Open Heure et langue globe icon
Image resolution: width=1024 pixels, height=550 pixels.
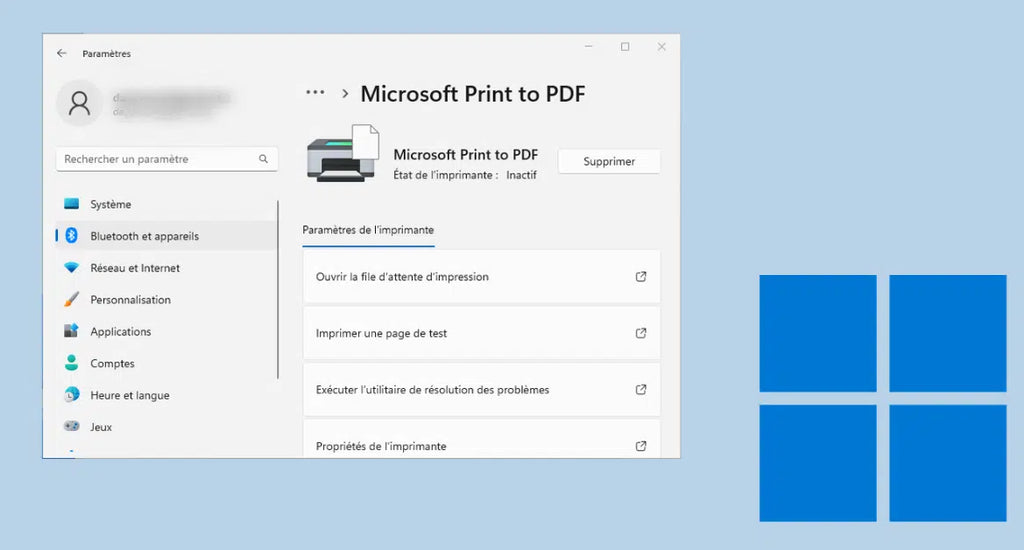pyautogui.click(x=71, y=395)
